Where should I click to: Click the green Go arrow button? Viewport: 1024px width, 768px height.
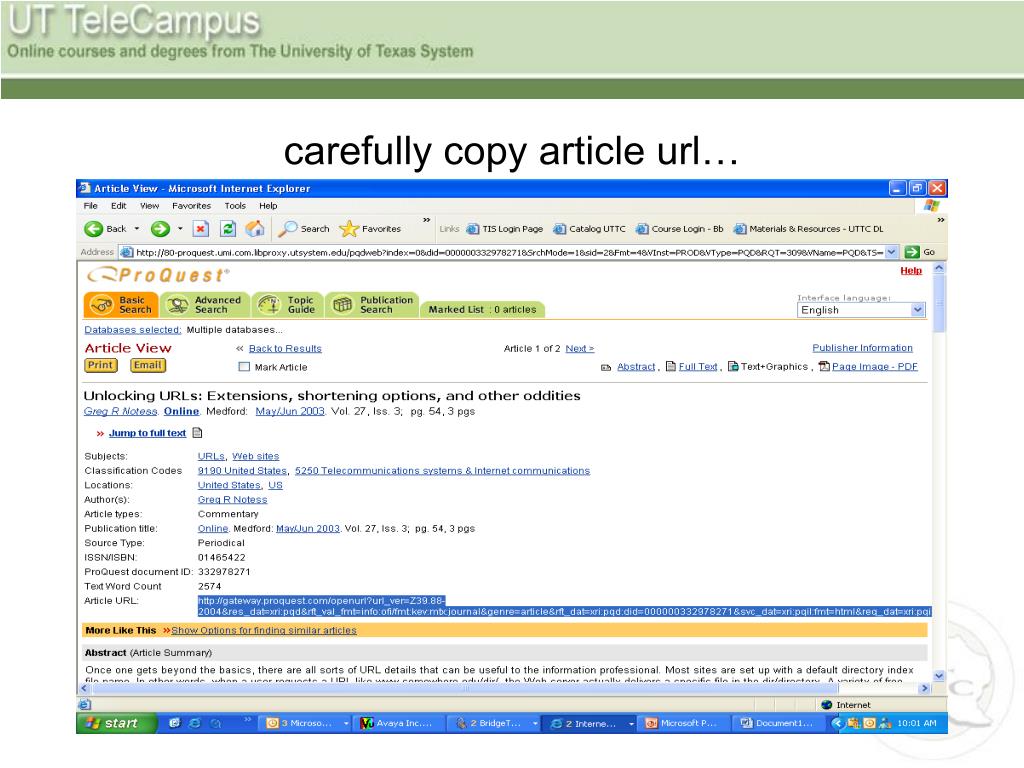pyautogui.click(x=912, y=252)
